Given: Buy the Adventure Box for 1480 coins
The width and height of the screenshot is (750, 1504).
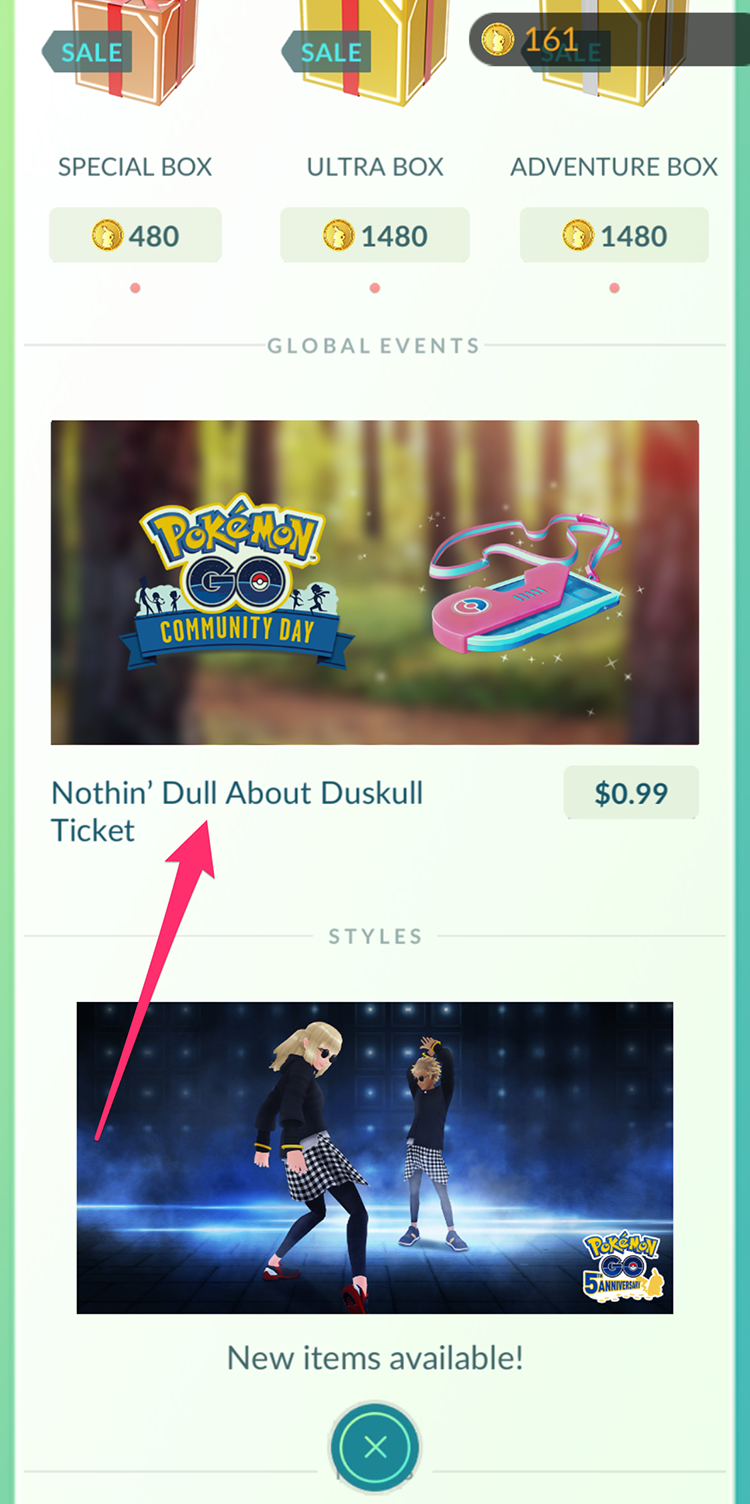Looking at the screenshot, I should 614,236.
